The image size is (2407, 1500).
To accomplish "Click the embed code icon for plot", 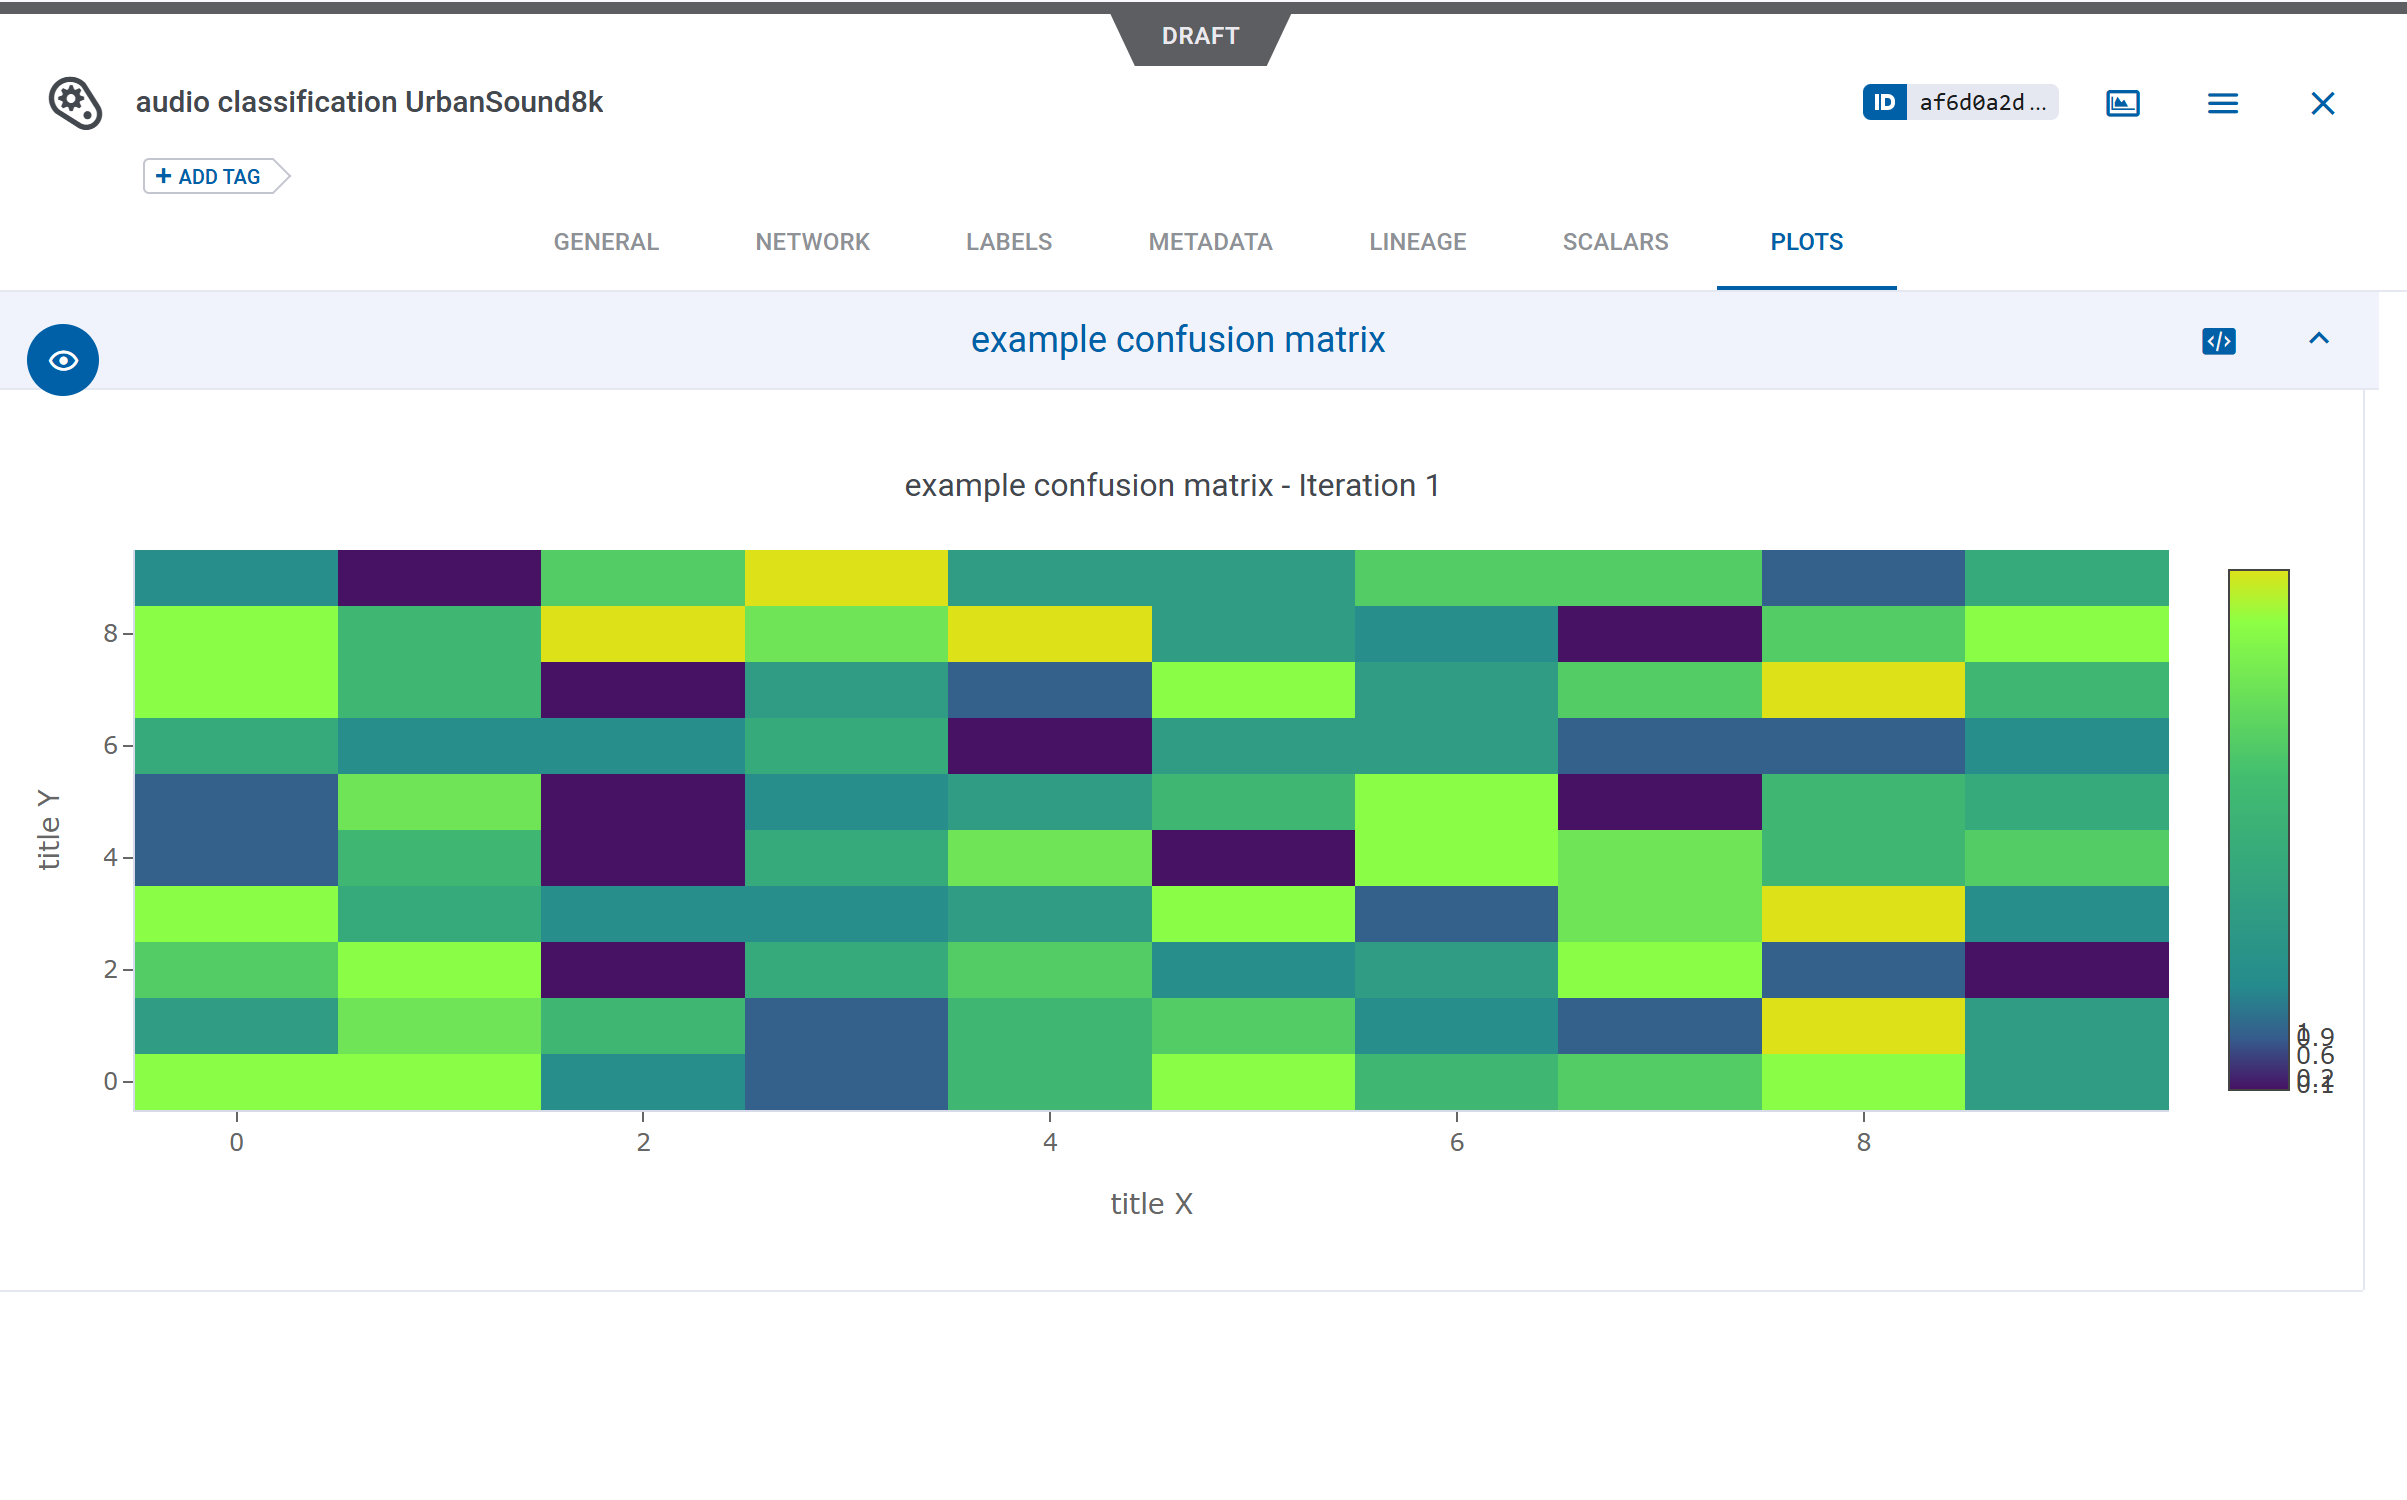I will [x=2218, y=341].
